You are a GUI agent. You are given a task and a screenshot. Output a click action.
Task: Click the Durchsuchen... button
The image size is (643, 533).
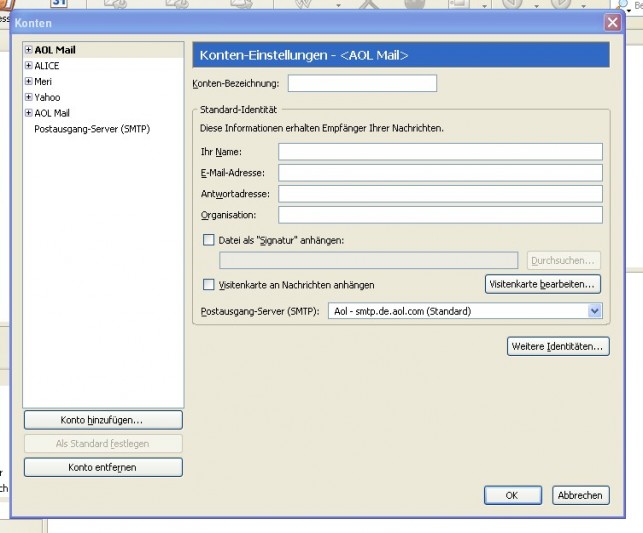tap(563, 260)
